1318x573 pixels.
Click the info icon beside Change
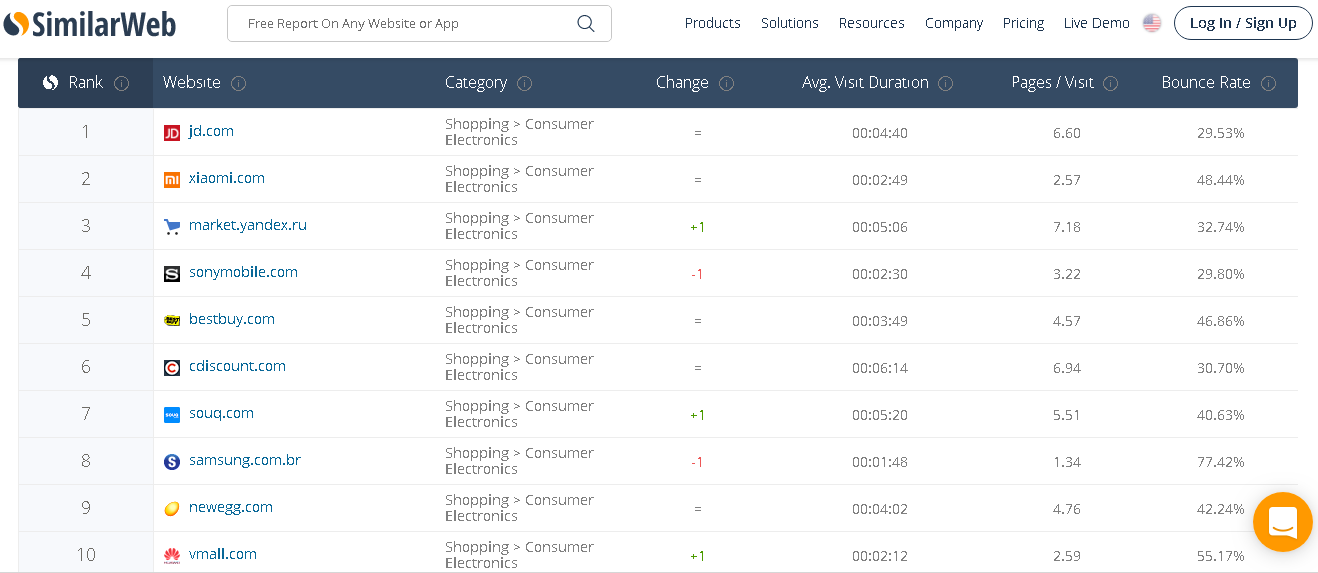pyautogui.click(x=726, y=84)
